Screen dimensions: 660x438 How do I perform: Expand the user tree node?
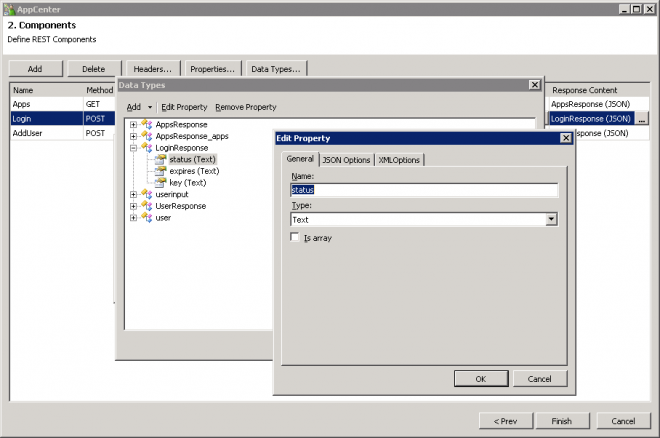(x=133, y=218)
